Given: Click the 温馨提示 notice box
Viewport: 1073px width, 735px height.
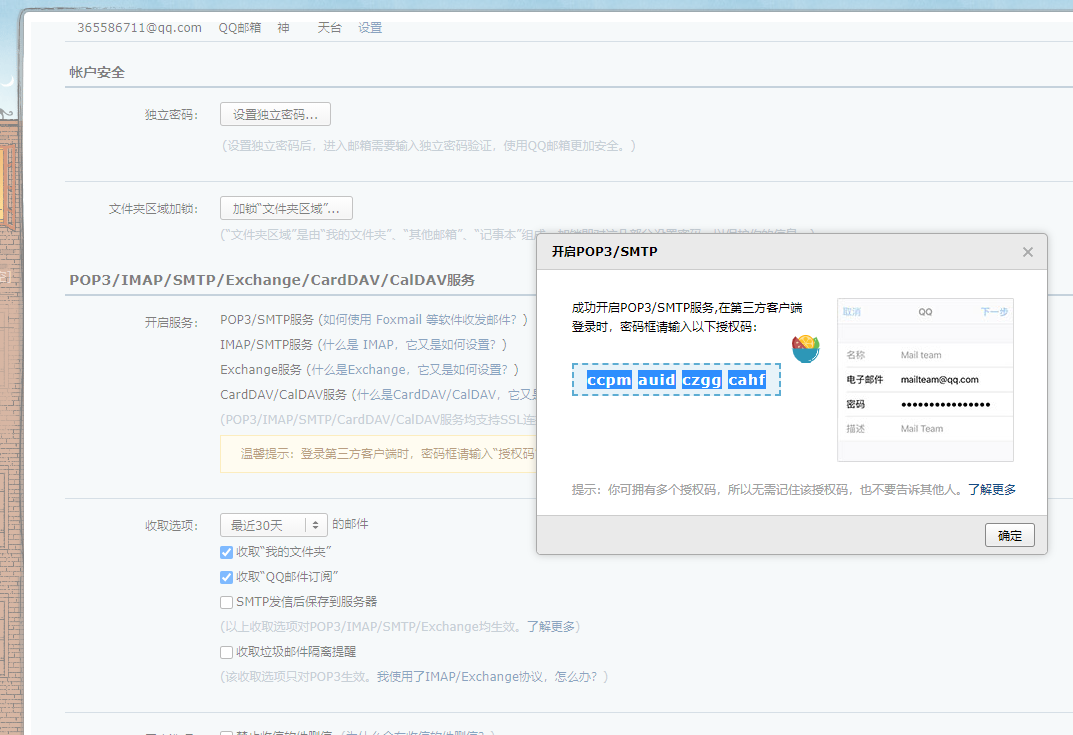Looking at the screenshot, I should point(378,454).
